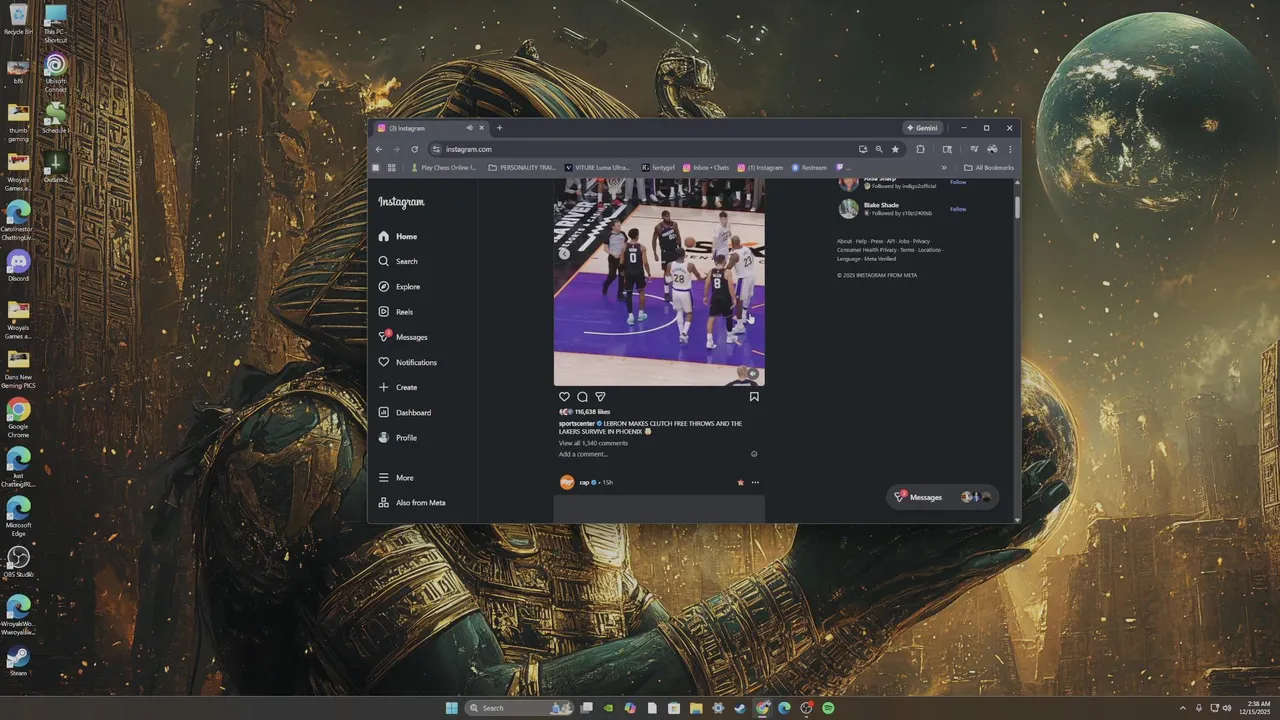Click Meta Verified footer link
The image size is (1280, 720).
880,259
